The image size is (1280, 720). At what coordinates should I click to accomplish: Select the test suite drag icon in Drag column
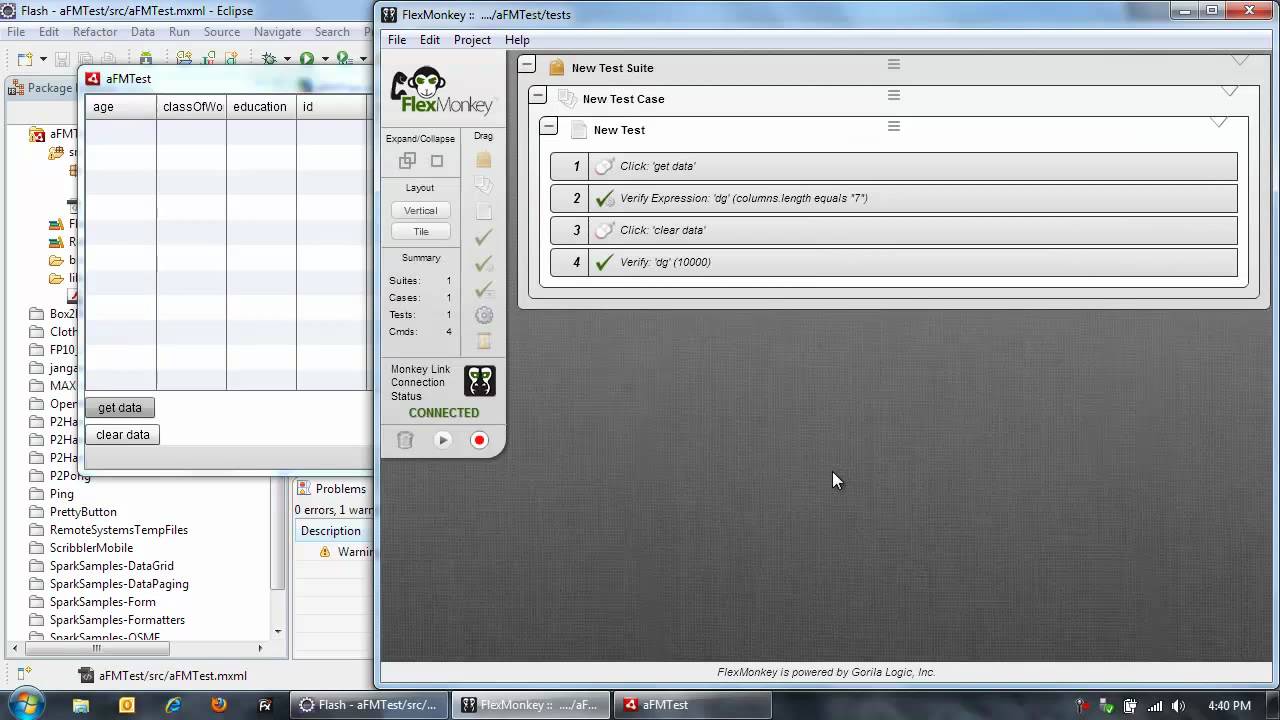pyautogui.click(x=484, y=160)
